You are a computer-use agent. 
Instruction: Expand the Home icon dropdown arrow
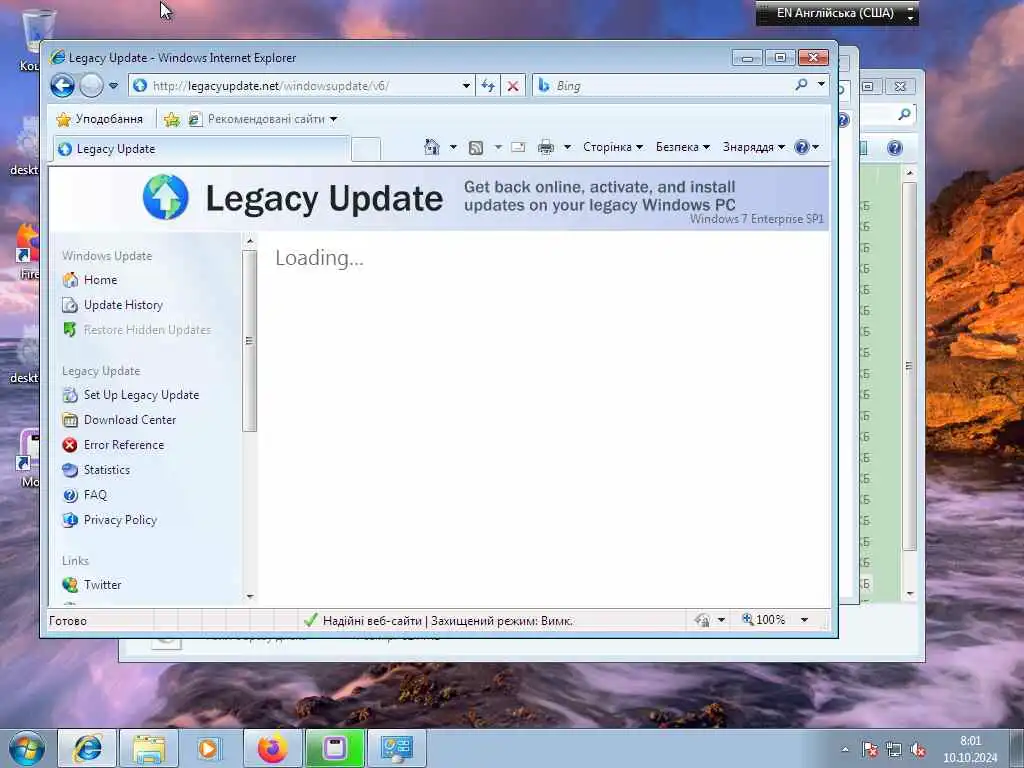pos(453,147)
